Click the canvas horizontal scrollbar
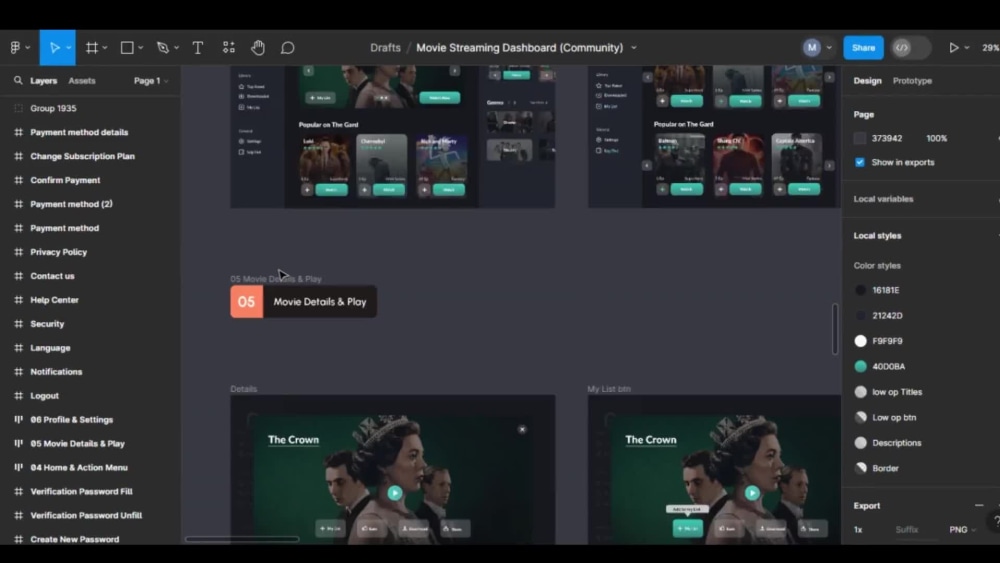1000x563 pixels. pos(242,539)
